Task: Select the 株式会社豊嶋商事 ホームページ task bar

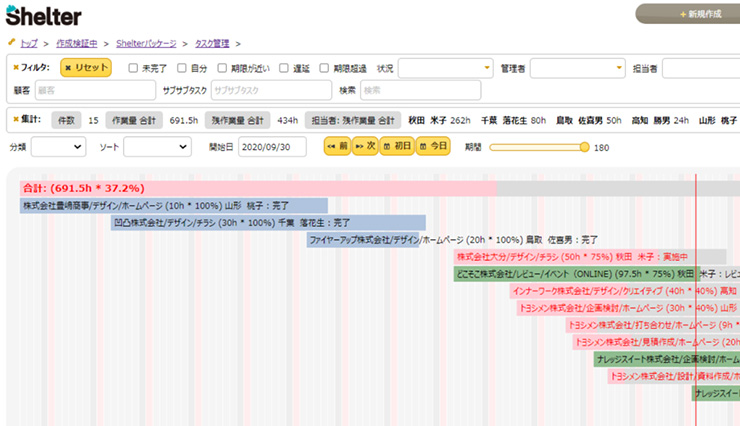Action: (174, 206)
